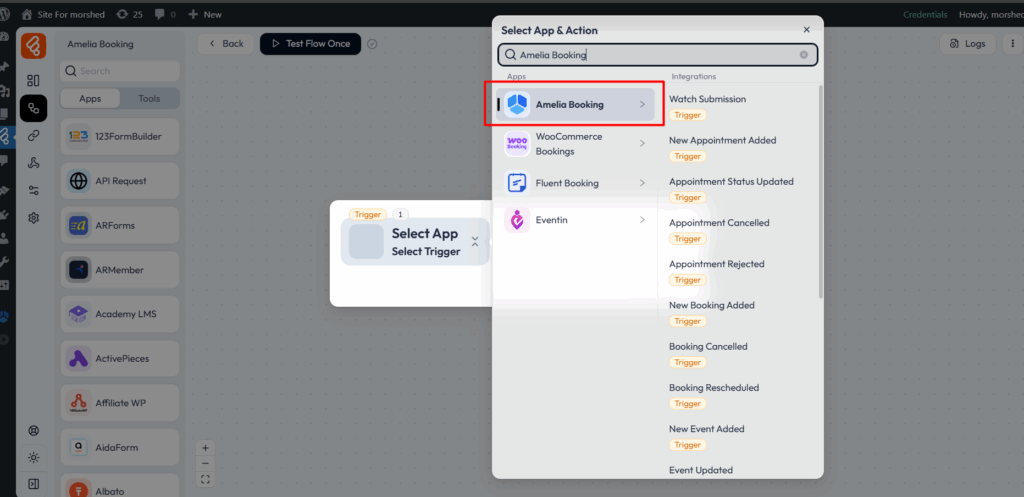Open the comments bubble icon in admin bar
Viewport: 1024px width, 497px height.
click(x=160, y=14)
